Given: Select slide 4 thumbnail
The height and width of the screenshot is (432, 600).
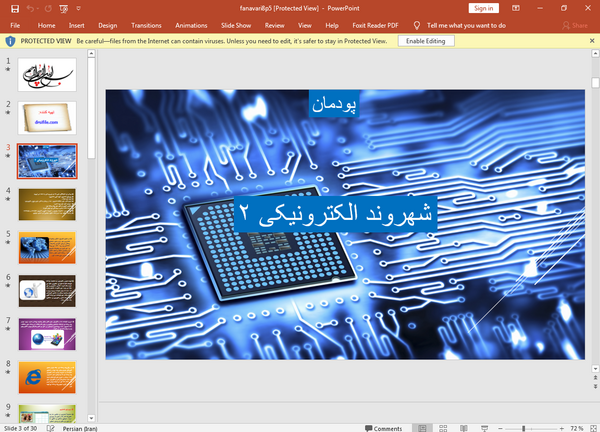Looking at the screenshot, I should 47,204.
